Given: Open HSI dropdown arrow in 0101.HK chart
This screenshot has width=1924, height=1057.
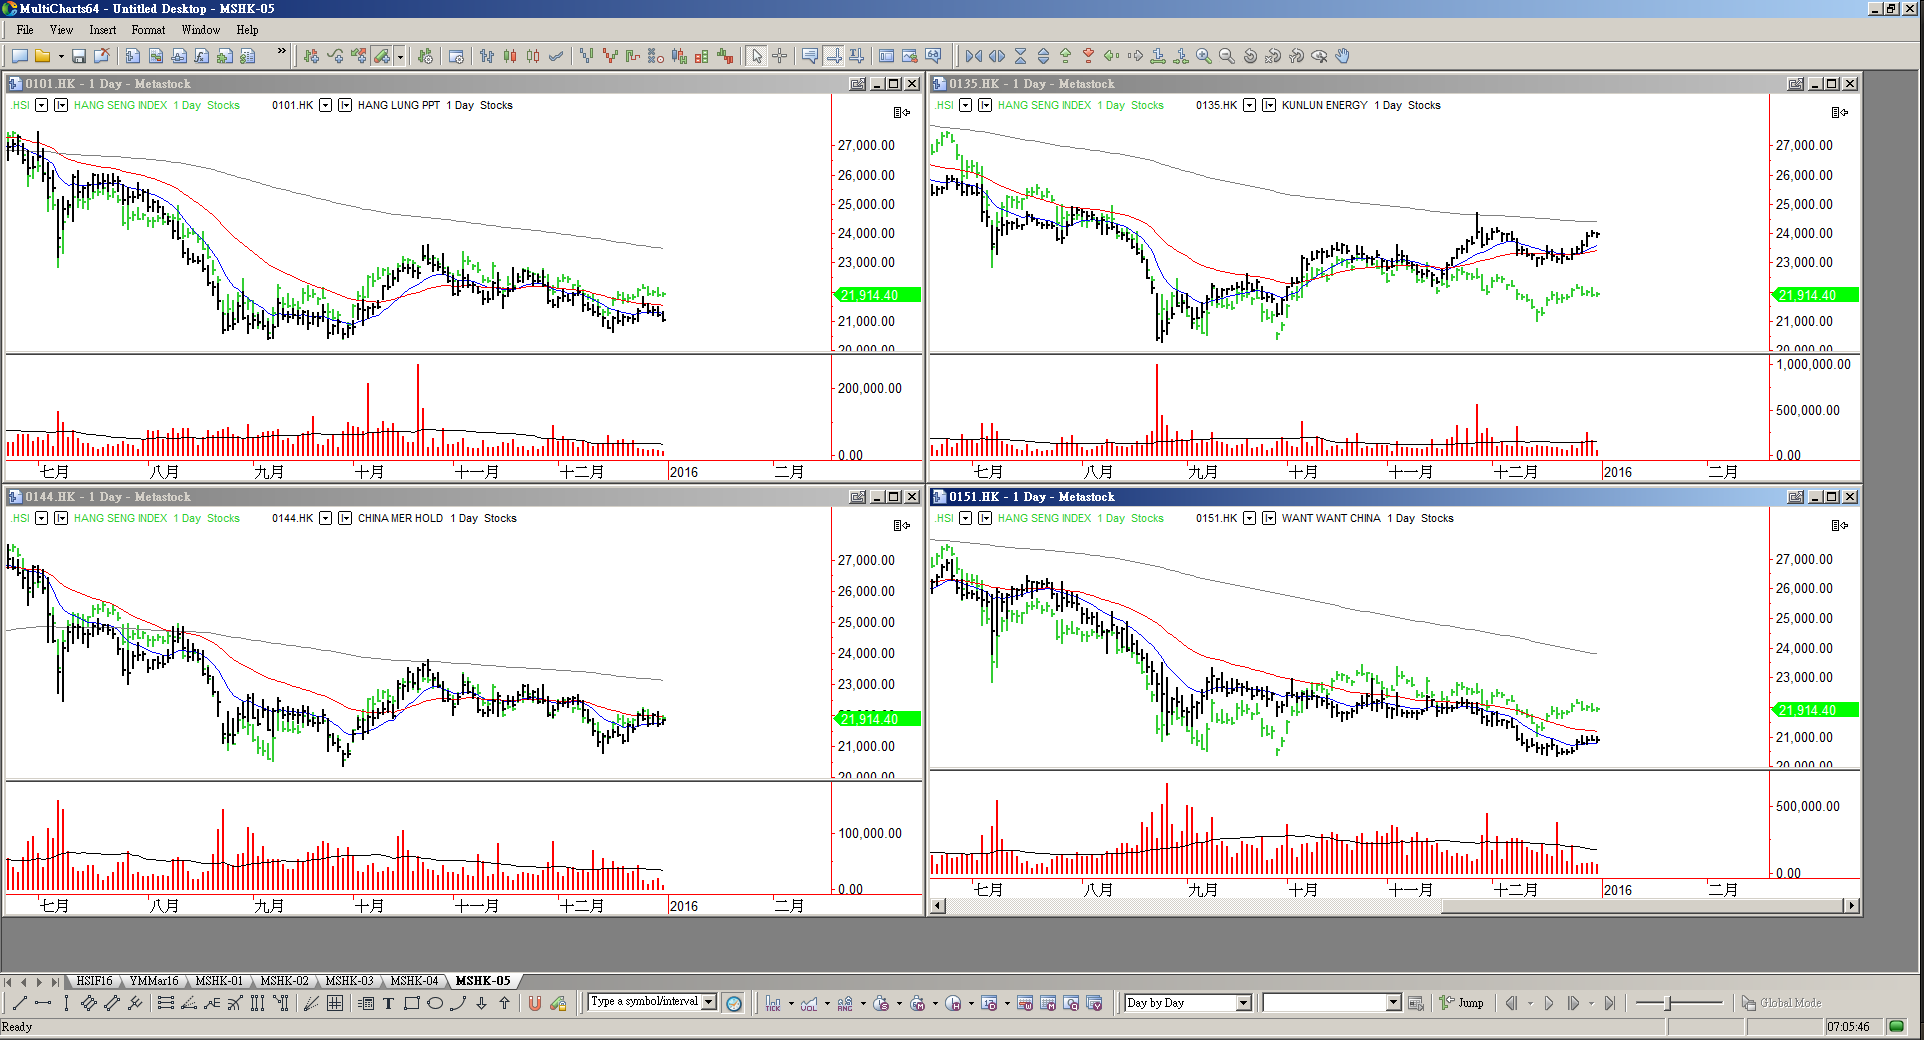Looking at the screenshot, I should 41,105.
